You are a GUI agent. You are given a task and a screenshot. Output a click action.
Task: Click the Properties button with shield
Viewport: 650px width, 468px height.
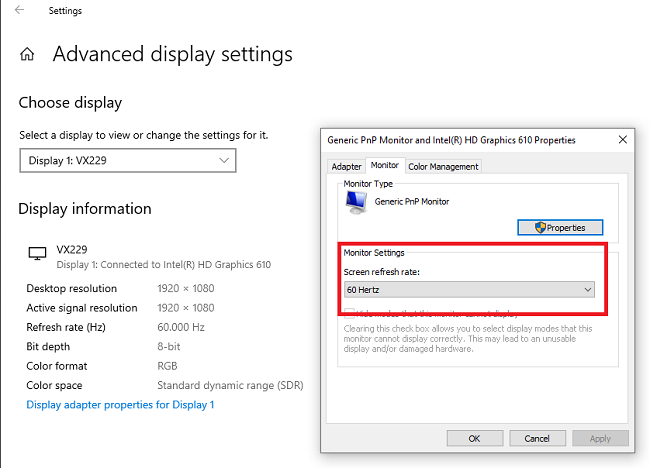[x=560, y=228]
